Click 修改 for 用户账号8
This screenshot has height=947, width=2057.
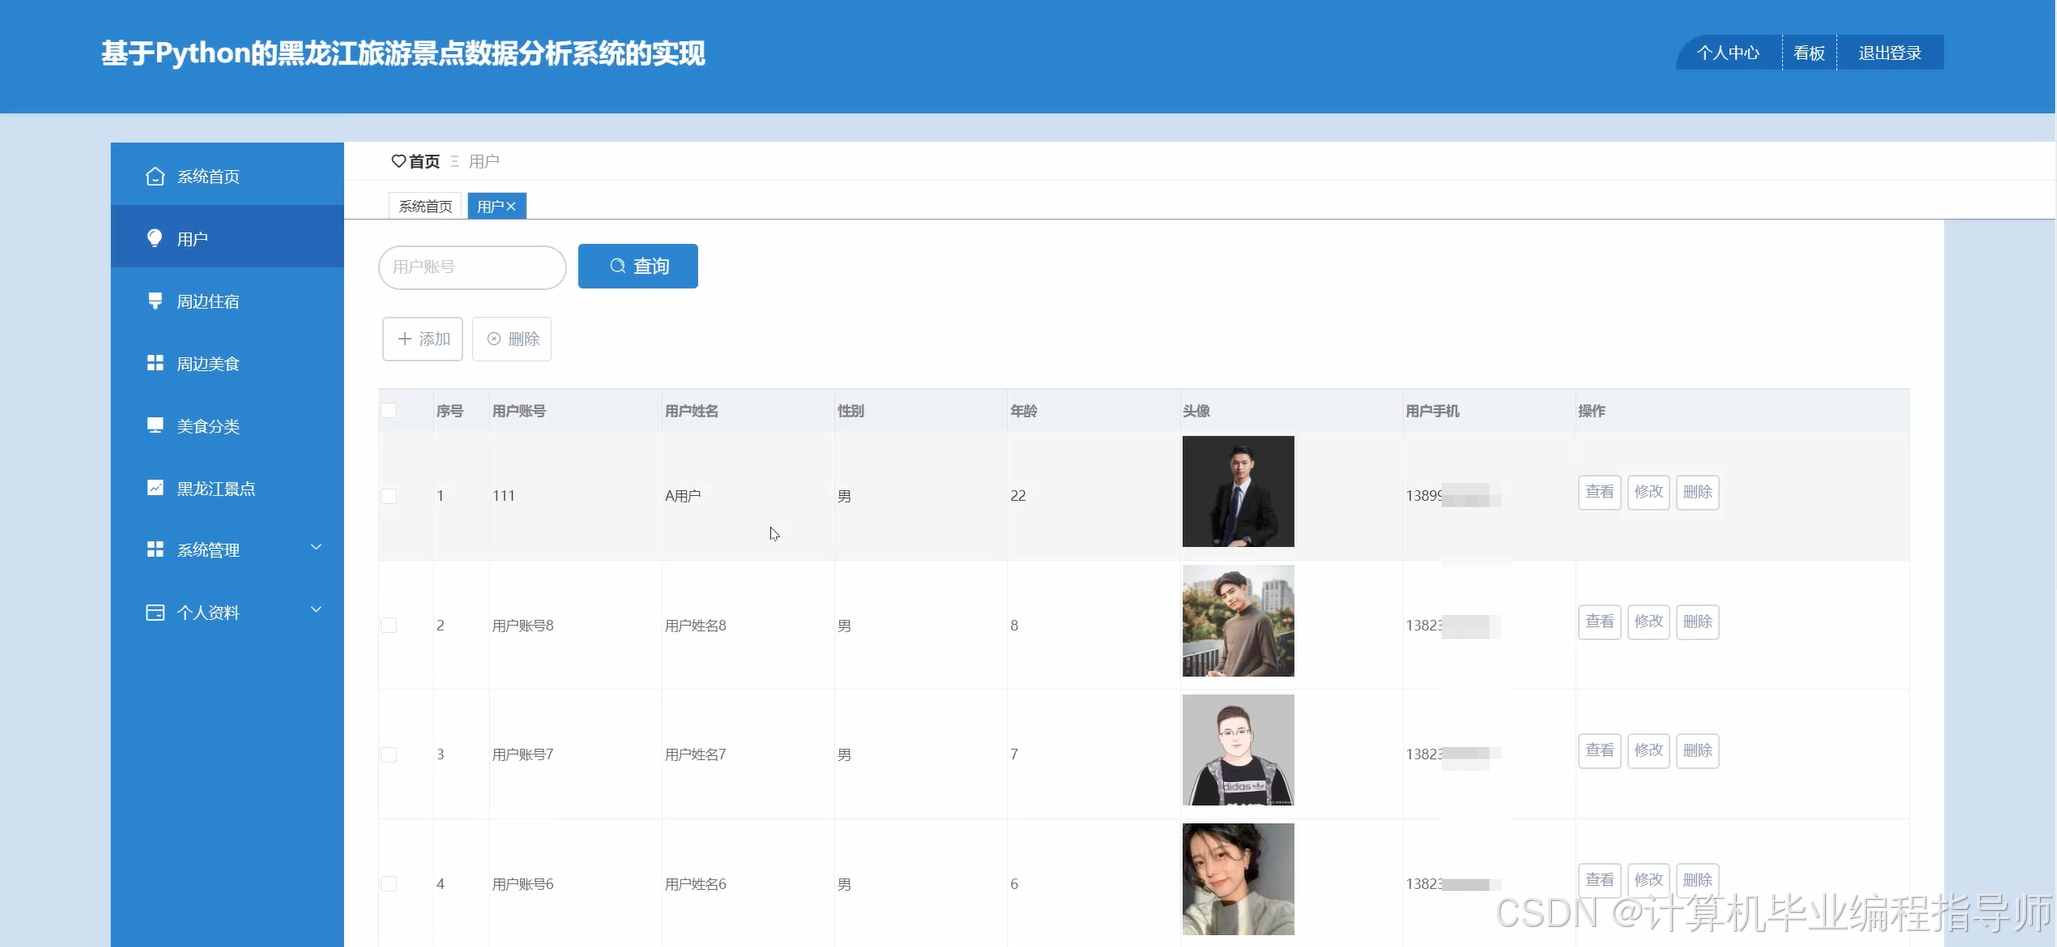[1649, 621]
